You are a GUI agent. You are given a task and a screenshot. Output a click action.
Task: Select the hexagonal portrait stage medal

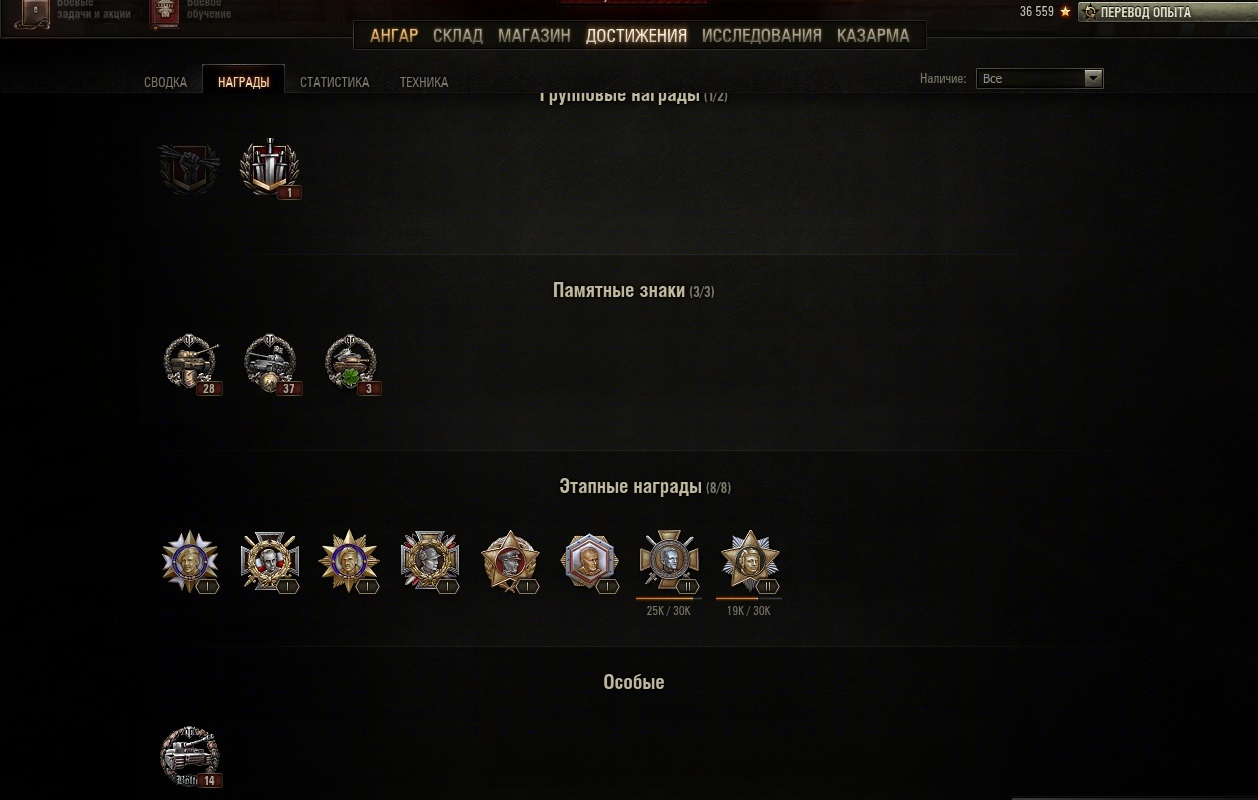(x=589, y=562)
